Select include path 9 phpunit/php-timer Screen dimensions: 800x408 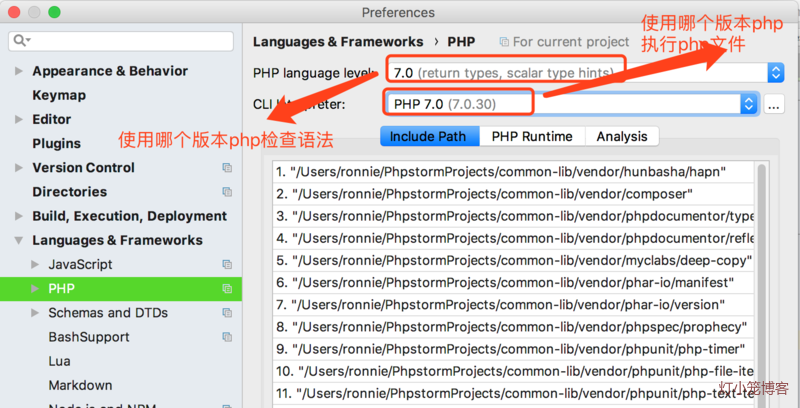514,349
